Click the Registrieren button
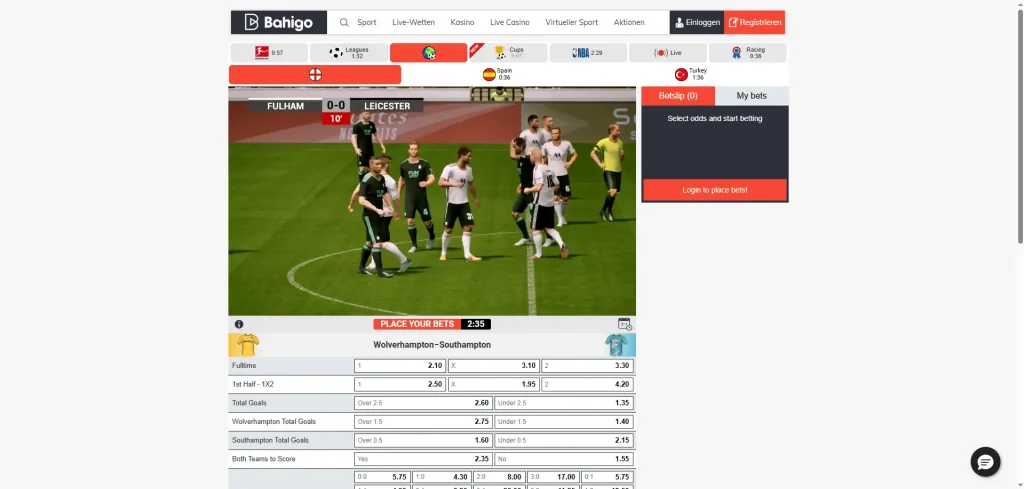This screenshot has height=489, width=1024. click(754, 22)
